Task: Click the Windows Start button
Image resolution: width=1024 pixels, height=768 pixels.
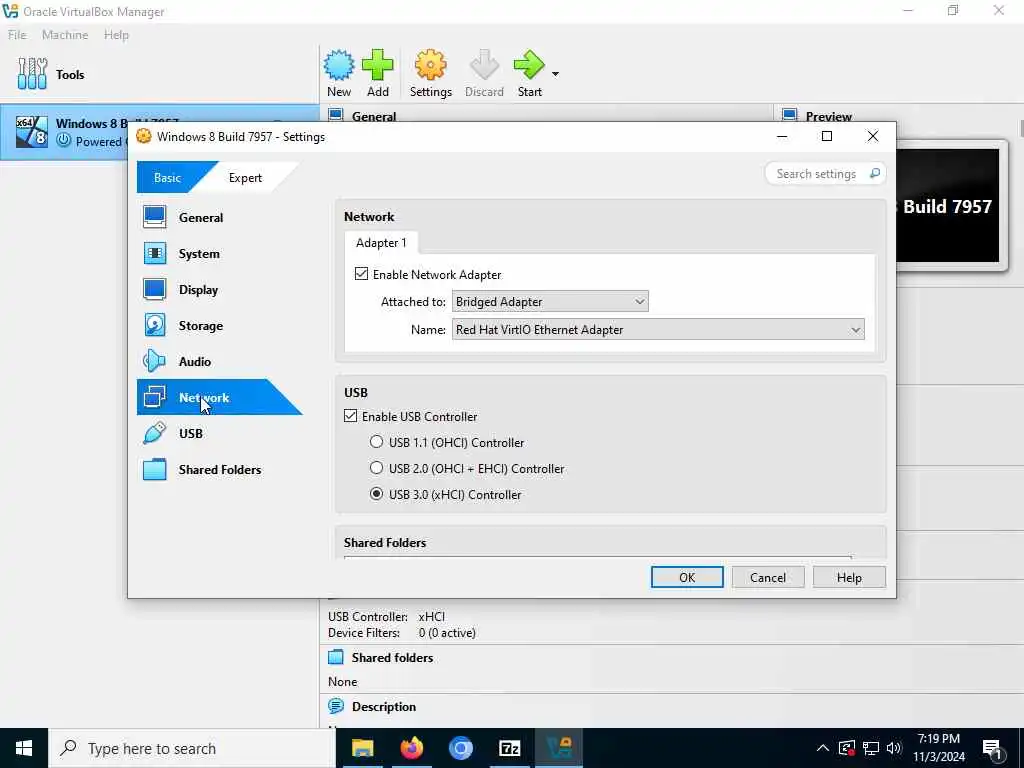Action: pos(24,748)
